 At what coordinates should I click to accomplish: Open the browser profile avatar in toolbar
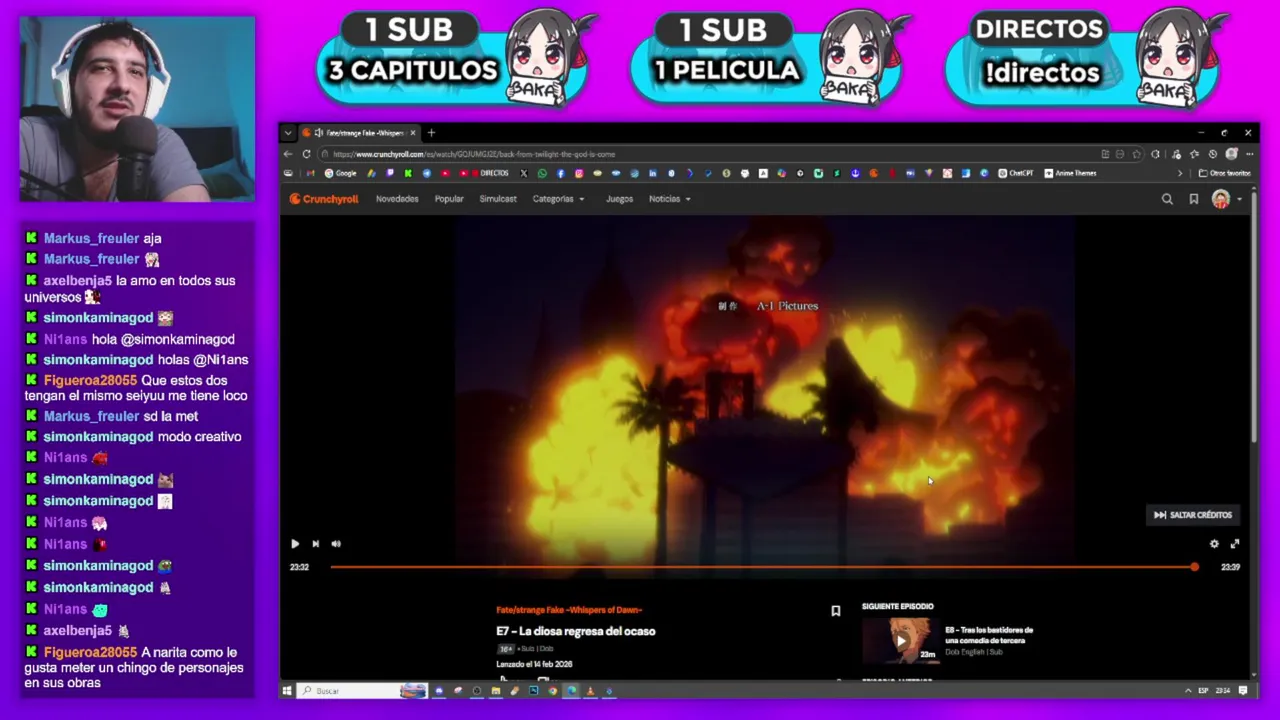(x=1231, y=154)
